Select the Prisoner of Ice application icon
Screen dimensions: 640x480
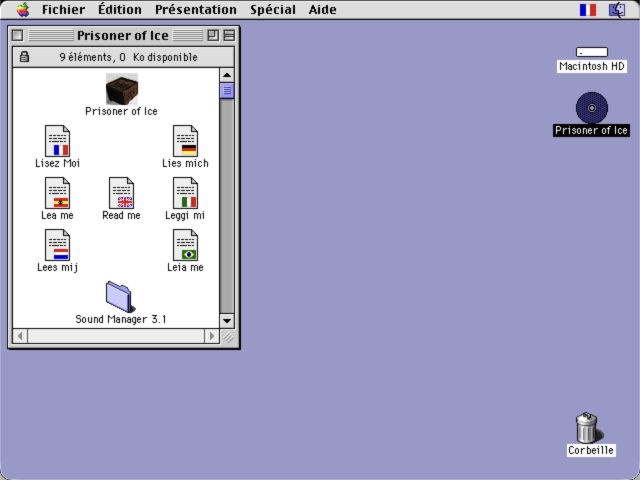122,89
